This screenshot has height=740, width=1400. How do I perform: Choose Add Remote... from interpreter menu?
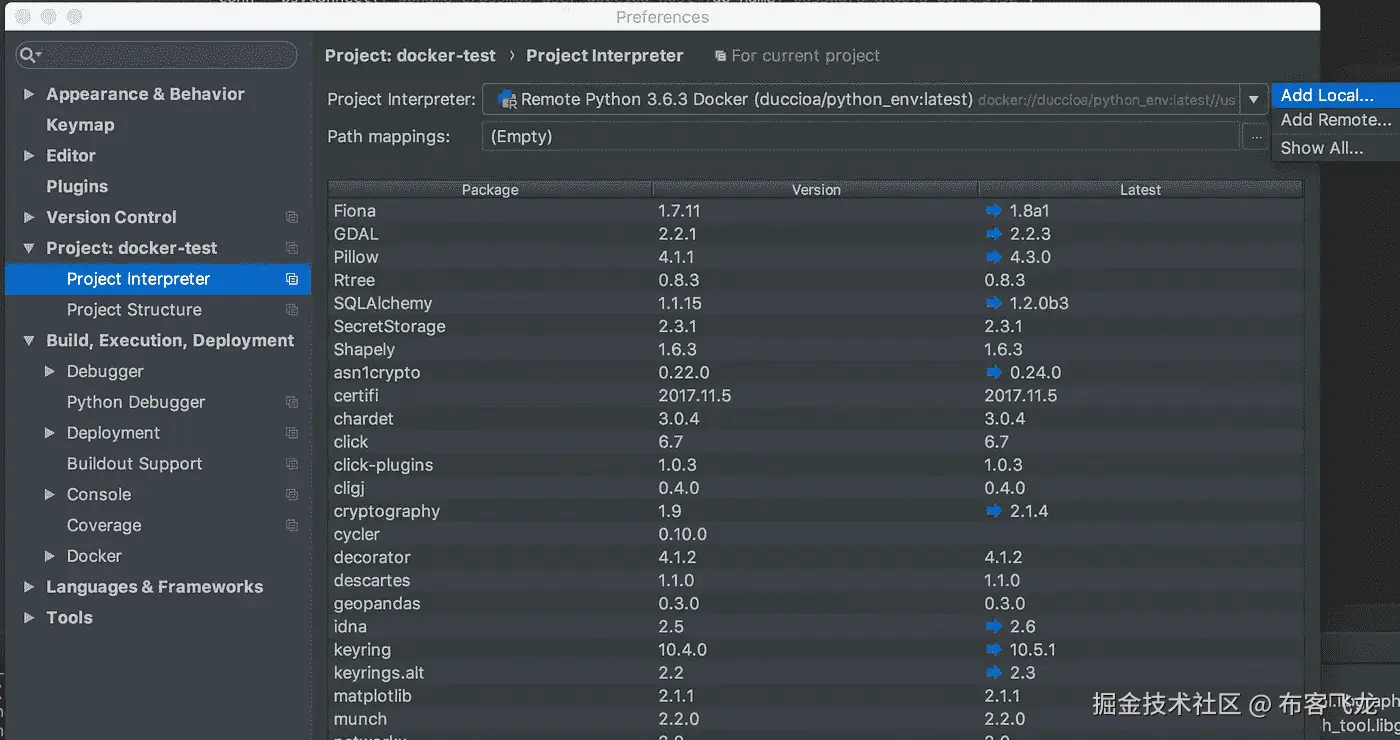(1335, 120)
